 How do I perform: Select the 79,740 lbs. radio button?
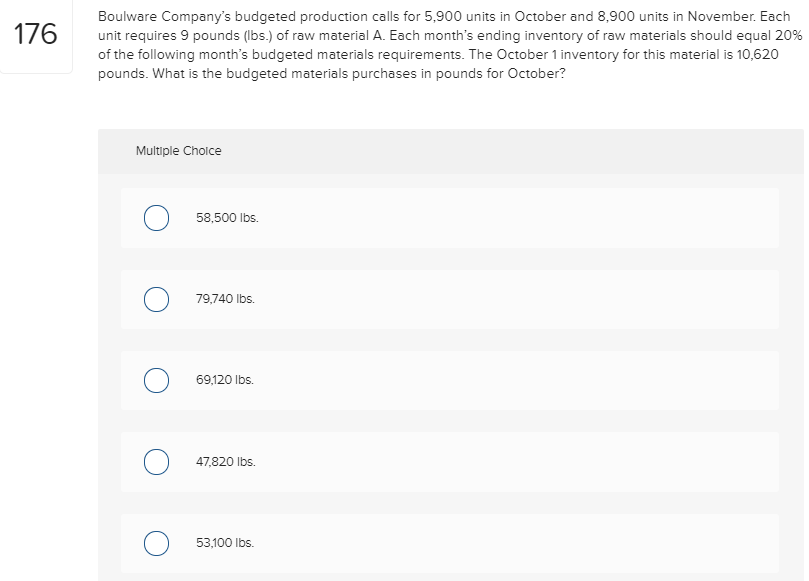click(x=156, y=298)
